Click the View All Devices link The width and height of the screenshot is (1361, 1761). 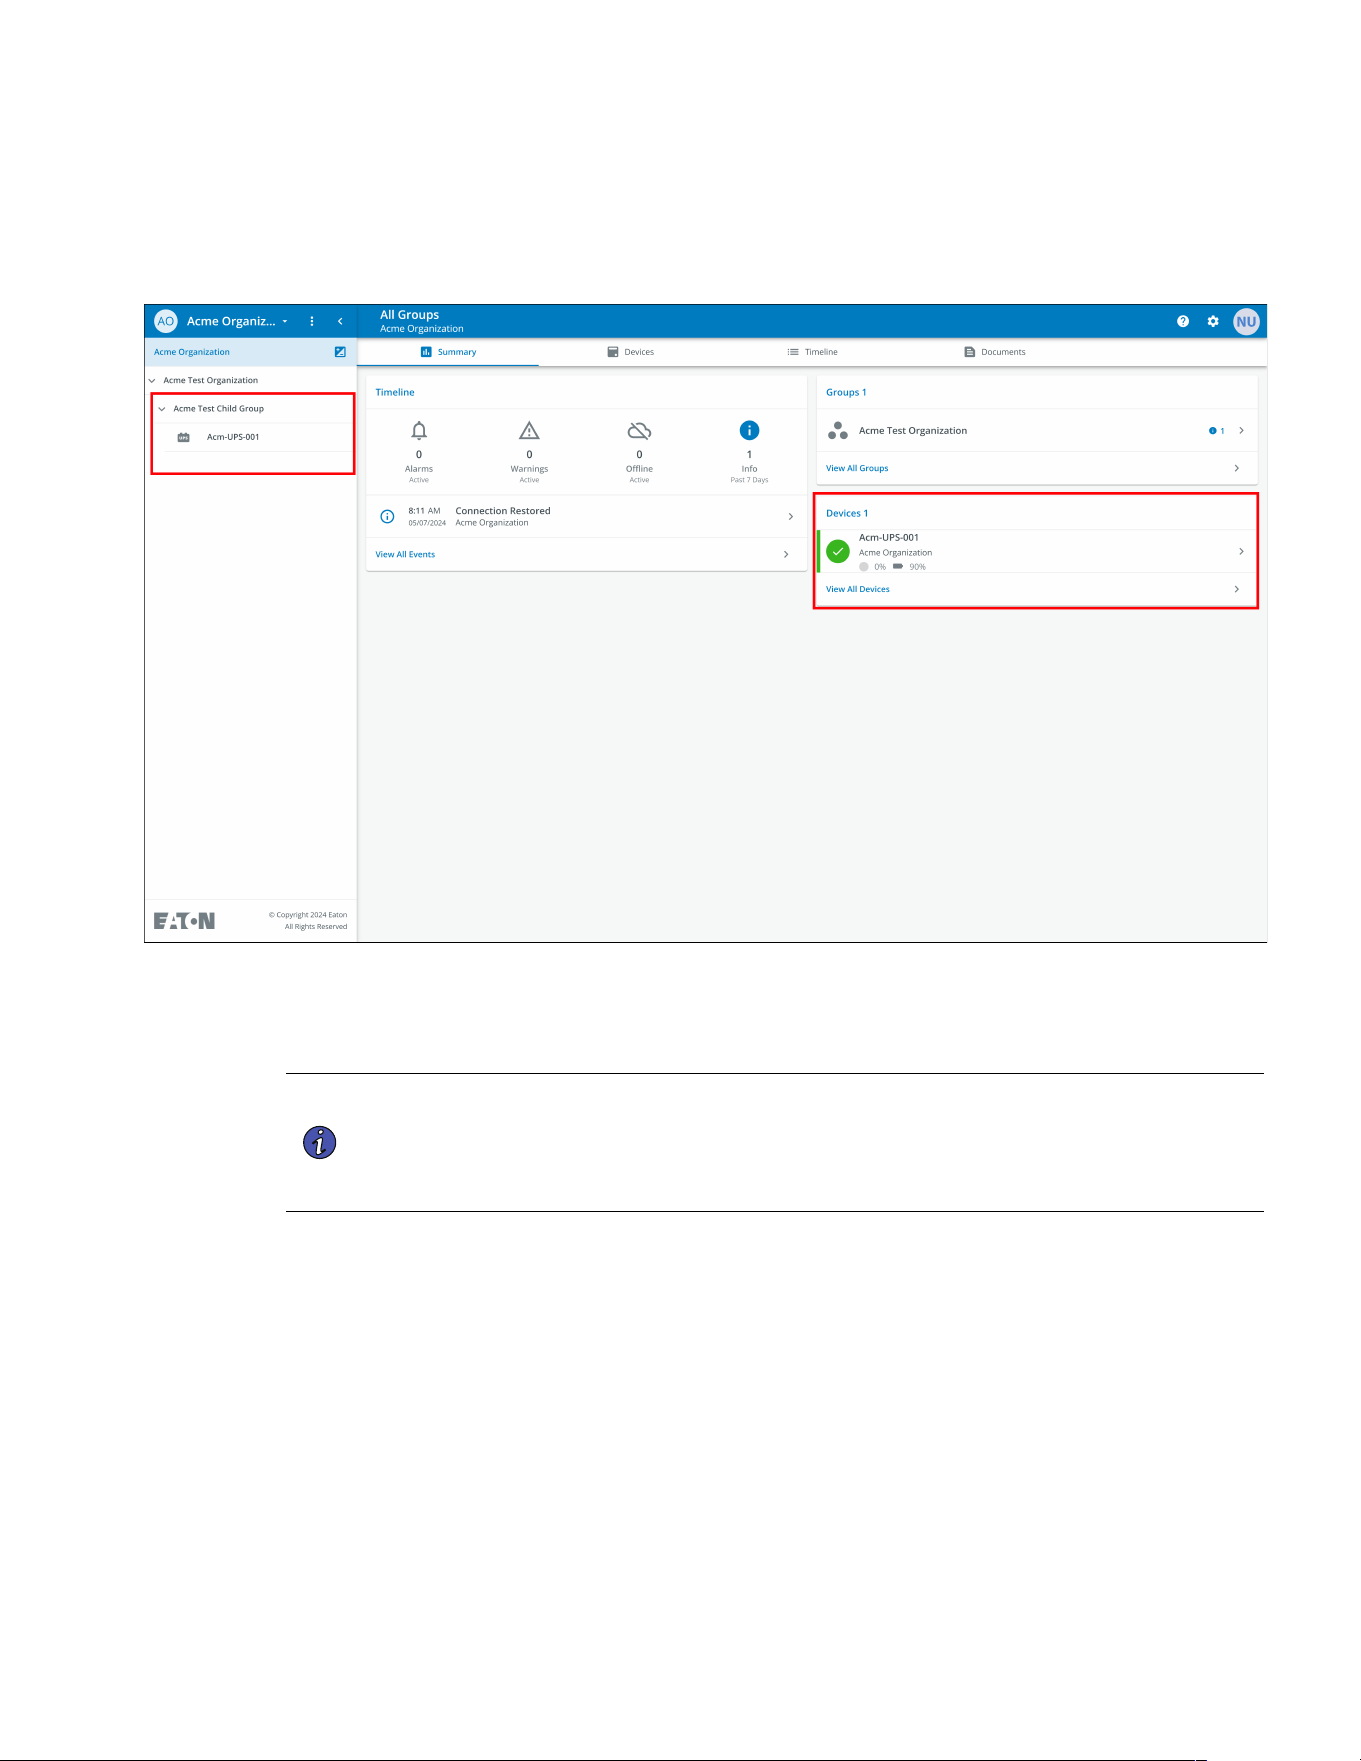tap(858, 589)
